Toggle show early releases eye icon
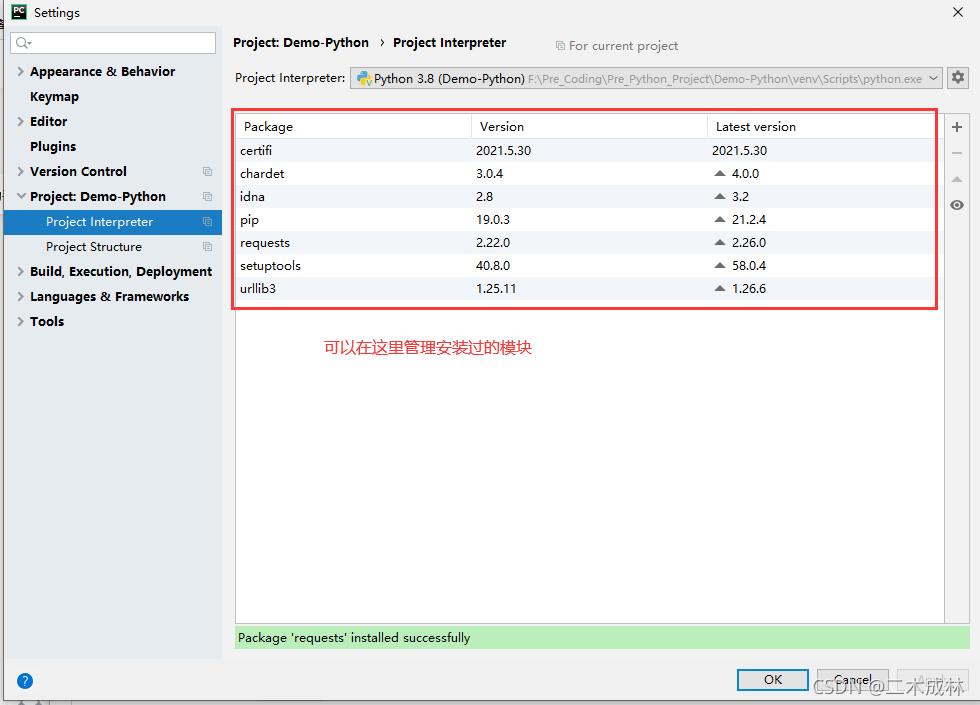Viewport: 980px width, 705px height. tap(956, 205)
